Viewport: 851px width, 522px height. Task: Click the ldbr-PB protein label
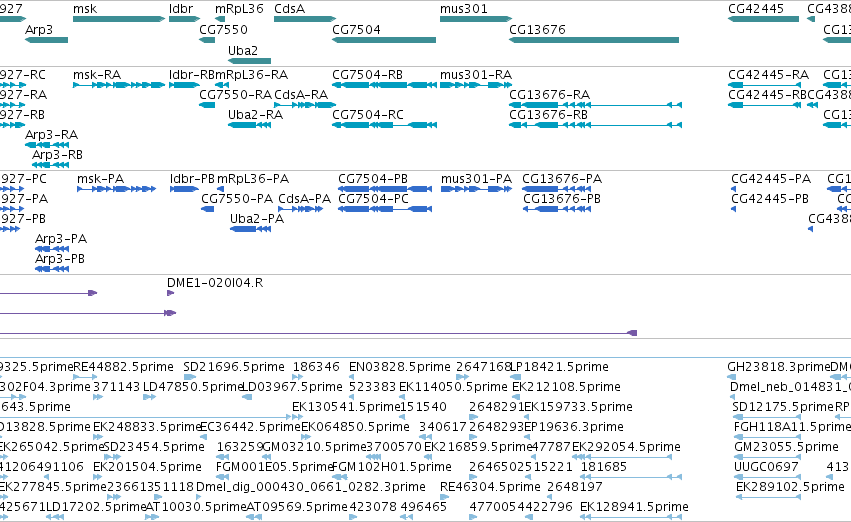click(x=192, y=179)
